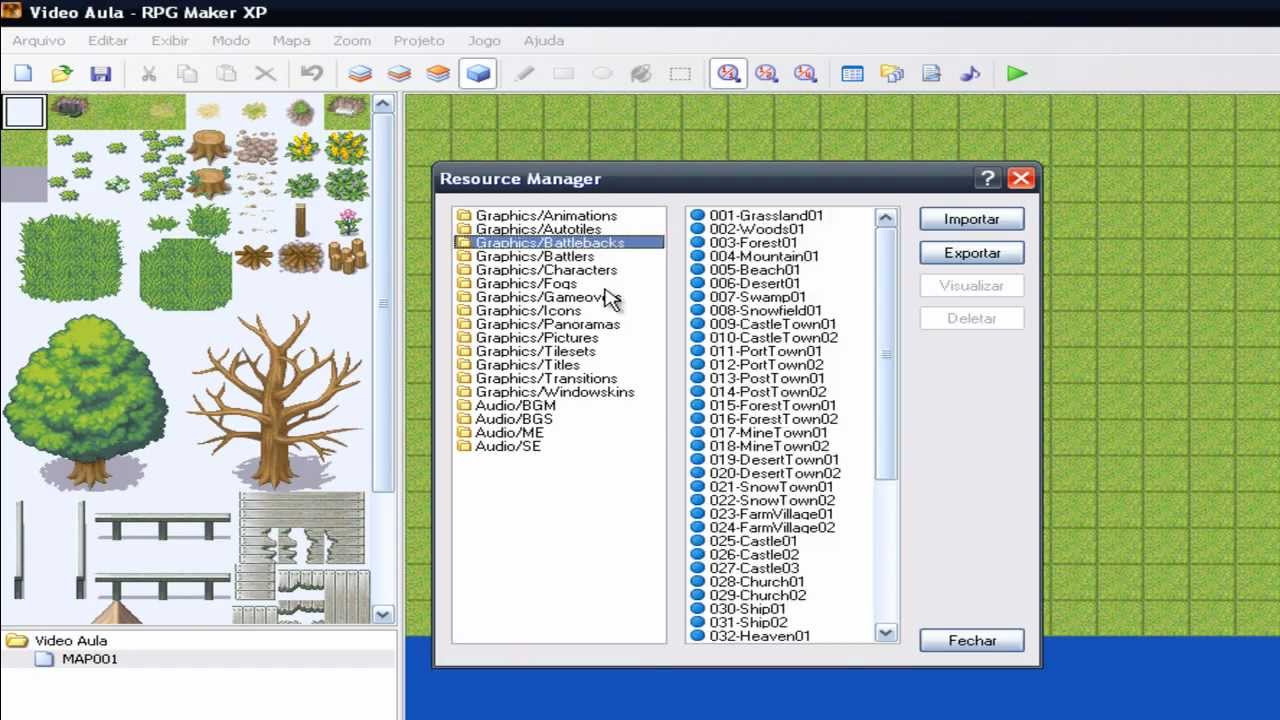The width and height of the screenshot is (1280, 720).
Task: Set the 1:4 zoom magnifier icon
Action: click(x=805, y=74)
